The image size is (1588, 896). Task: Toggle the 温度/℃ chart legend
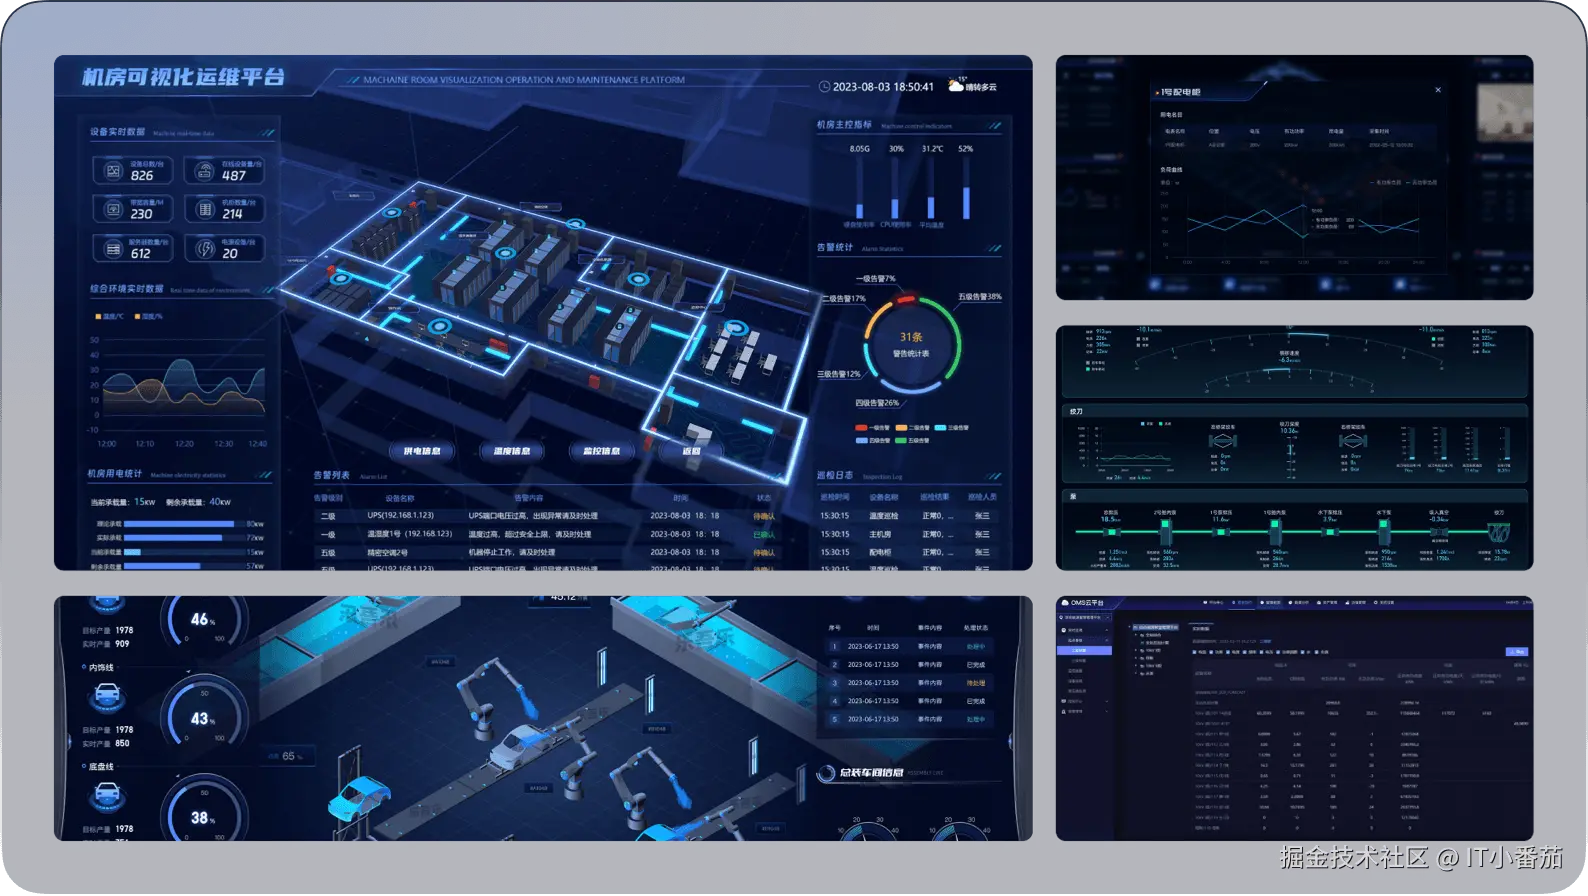[x=109, y=316]
